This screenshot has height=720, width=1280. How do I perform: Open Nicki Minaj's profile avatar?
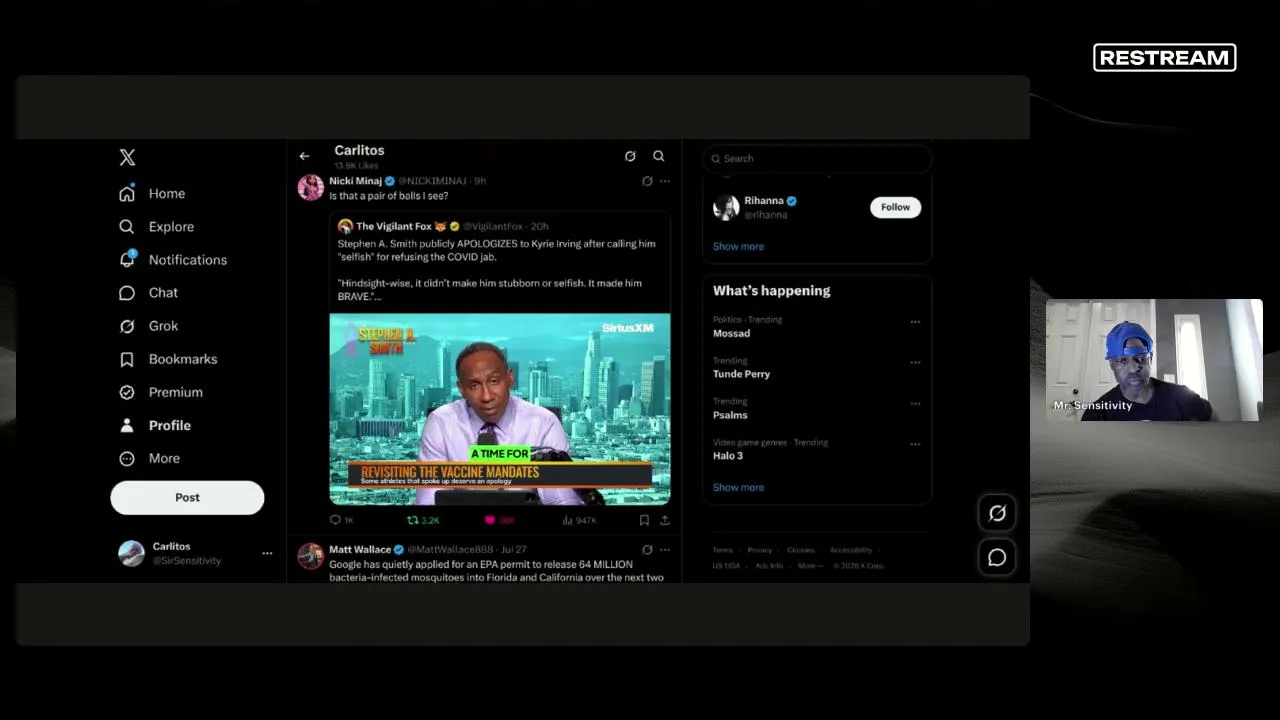click(311, 187)
